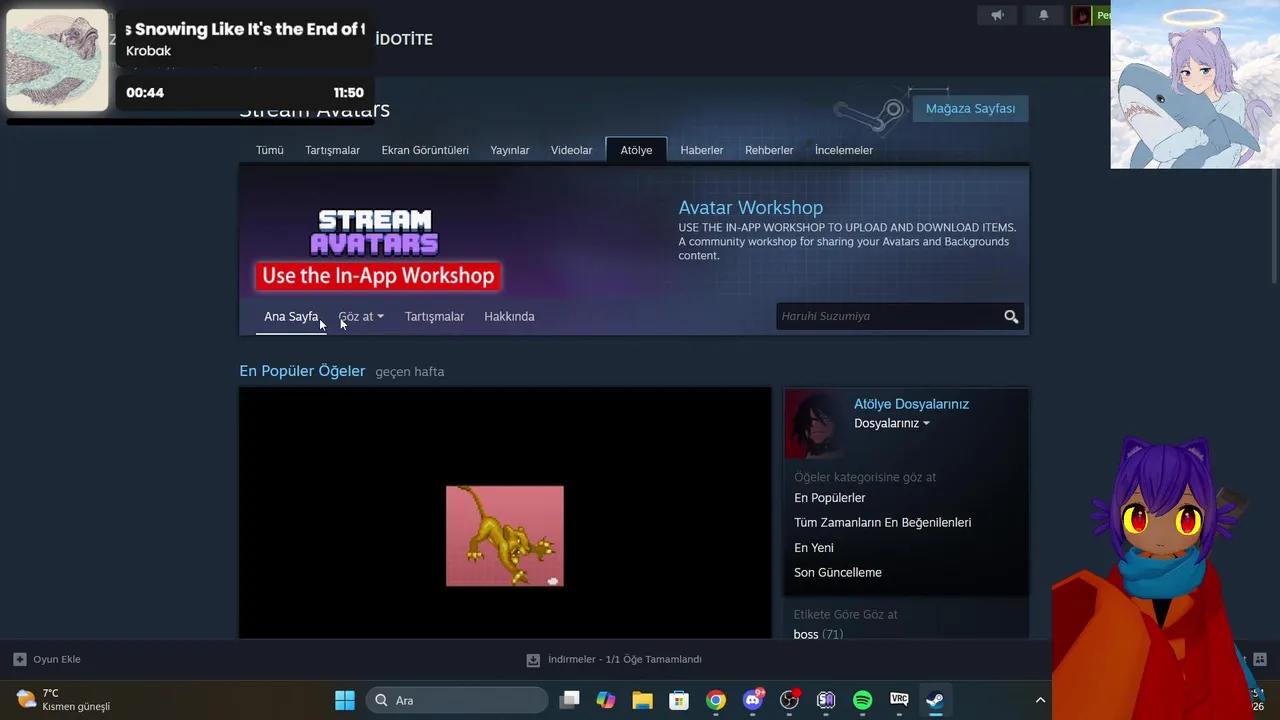Image resolution: width=1280 pixels, height=720 pixels.
Task: Click the Steam announcements megaphone icon
Action: [997, 15]
